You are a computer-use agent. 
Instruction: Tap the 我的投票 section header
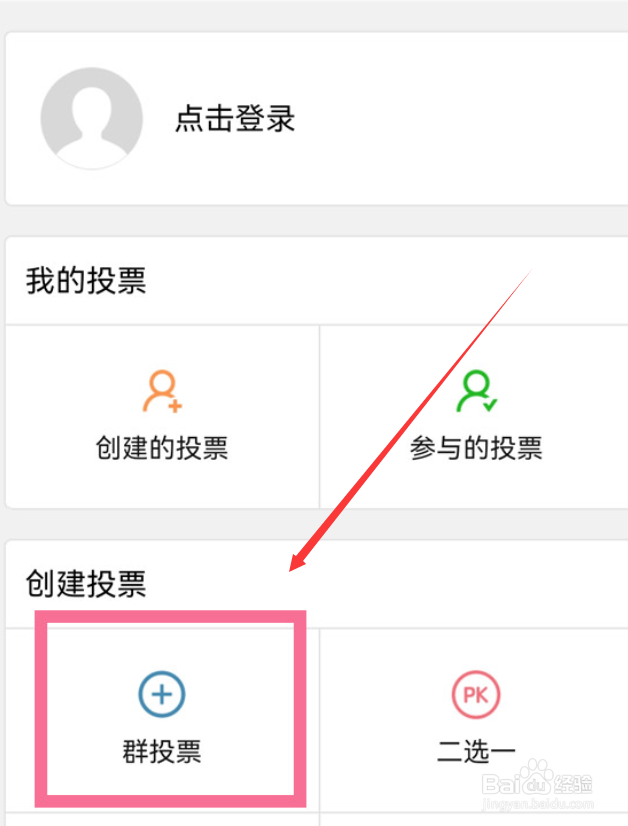coord(86,280)
